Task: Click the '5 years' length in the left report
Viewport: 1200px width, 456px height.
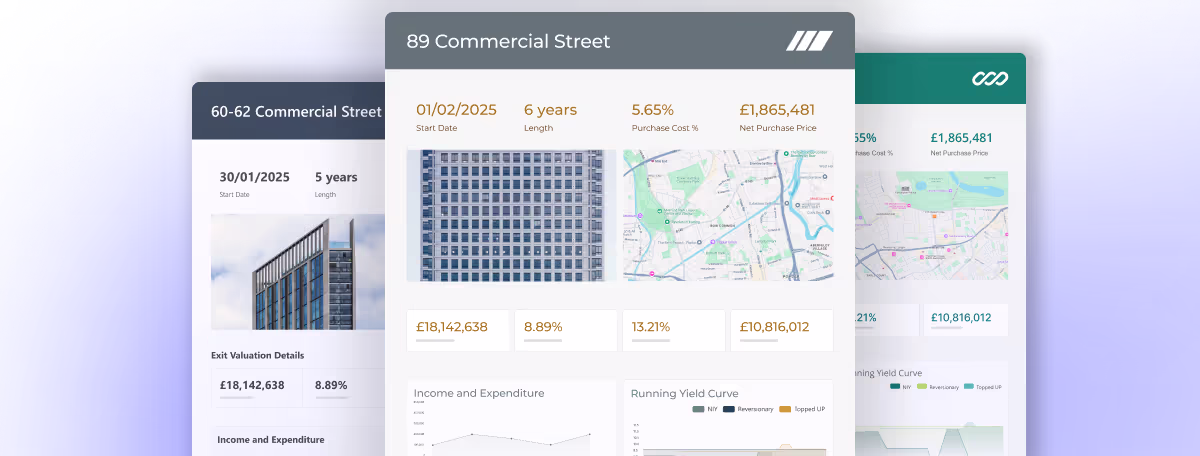Action: [x=336, y=177]
